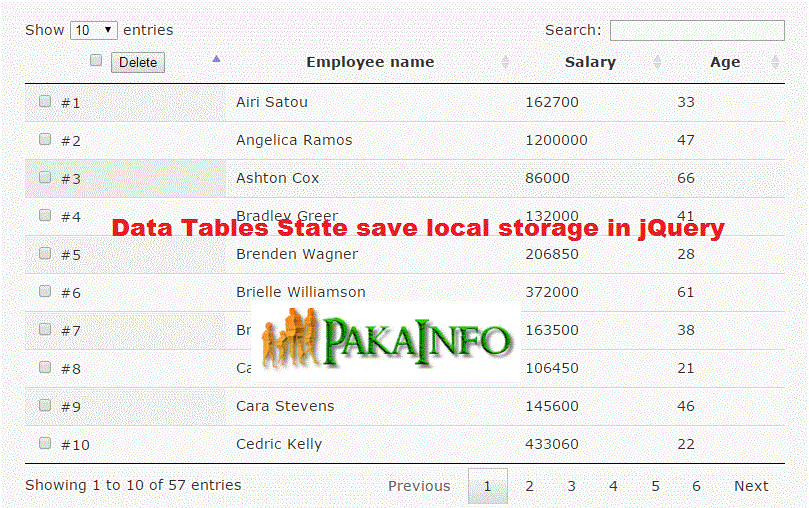Jump to page 6 of pagination

(696, 486)
